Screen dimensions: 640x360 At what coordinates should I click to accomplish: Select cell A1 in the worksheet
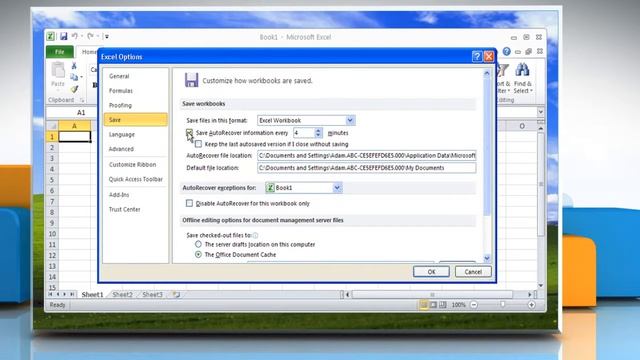(75, 137)
